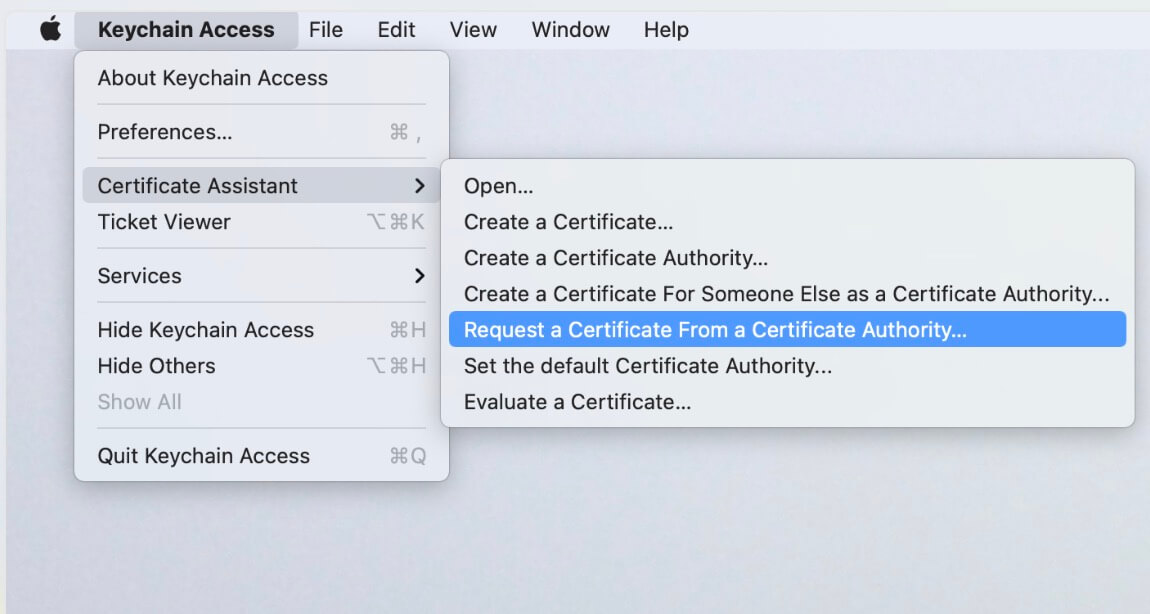Choose Evaluate a Certificate…
Viewport: 1150px width, 614px height.
pos(577,402)
